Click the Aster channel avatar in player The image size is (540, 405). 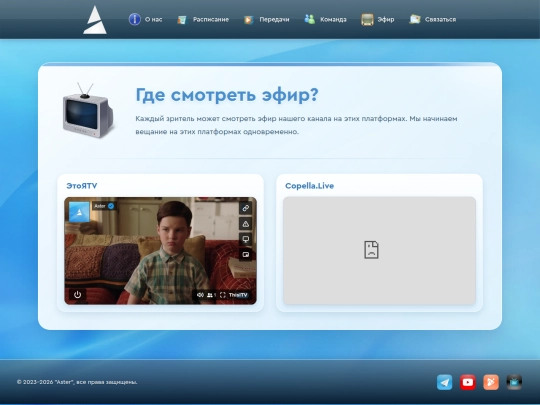79,212
